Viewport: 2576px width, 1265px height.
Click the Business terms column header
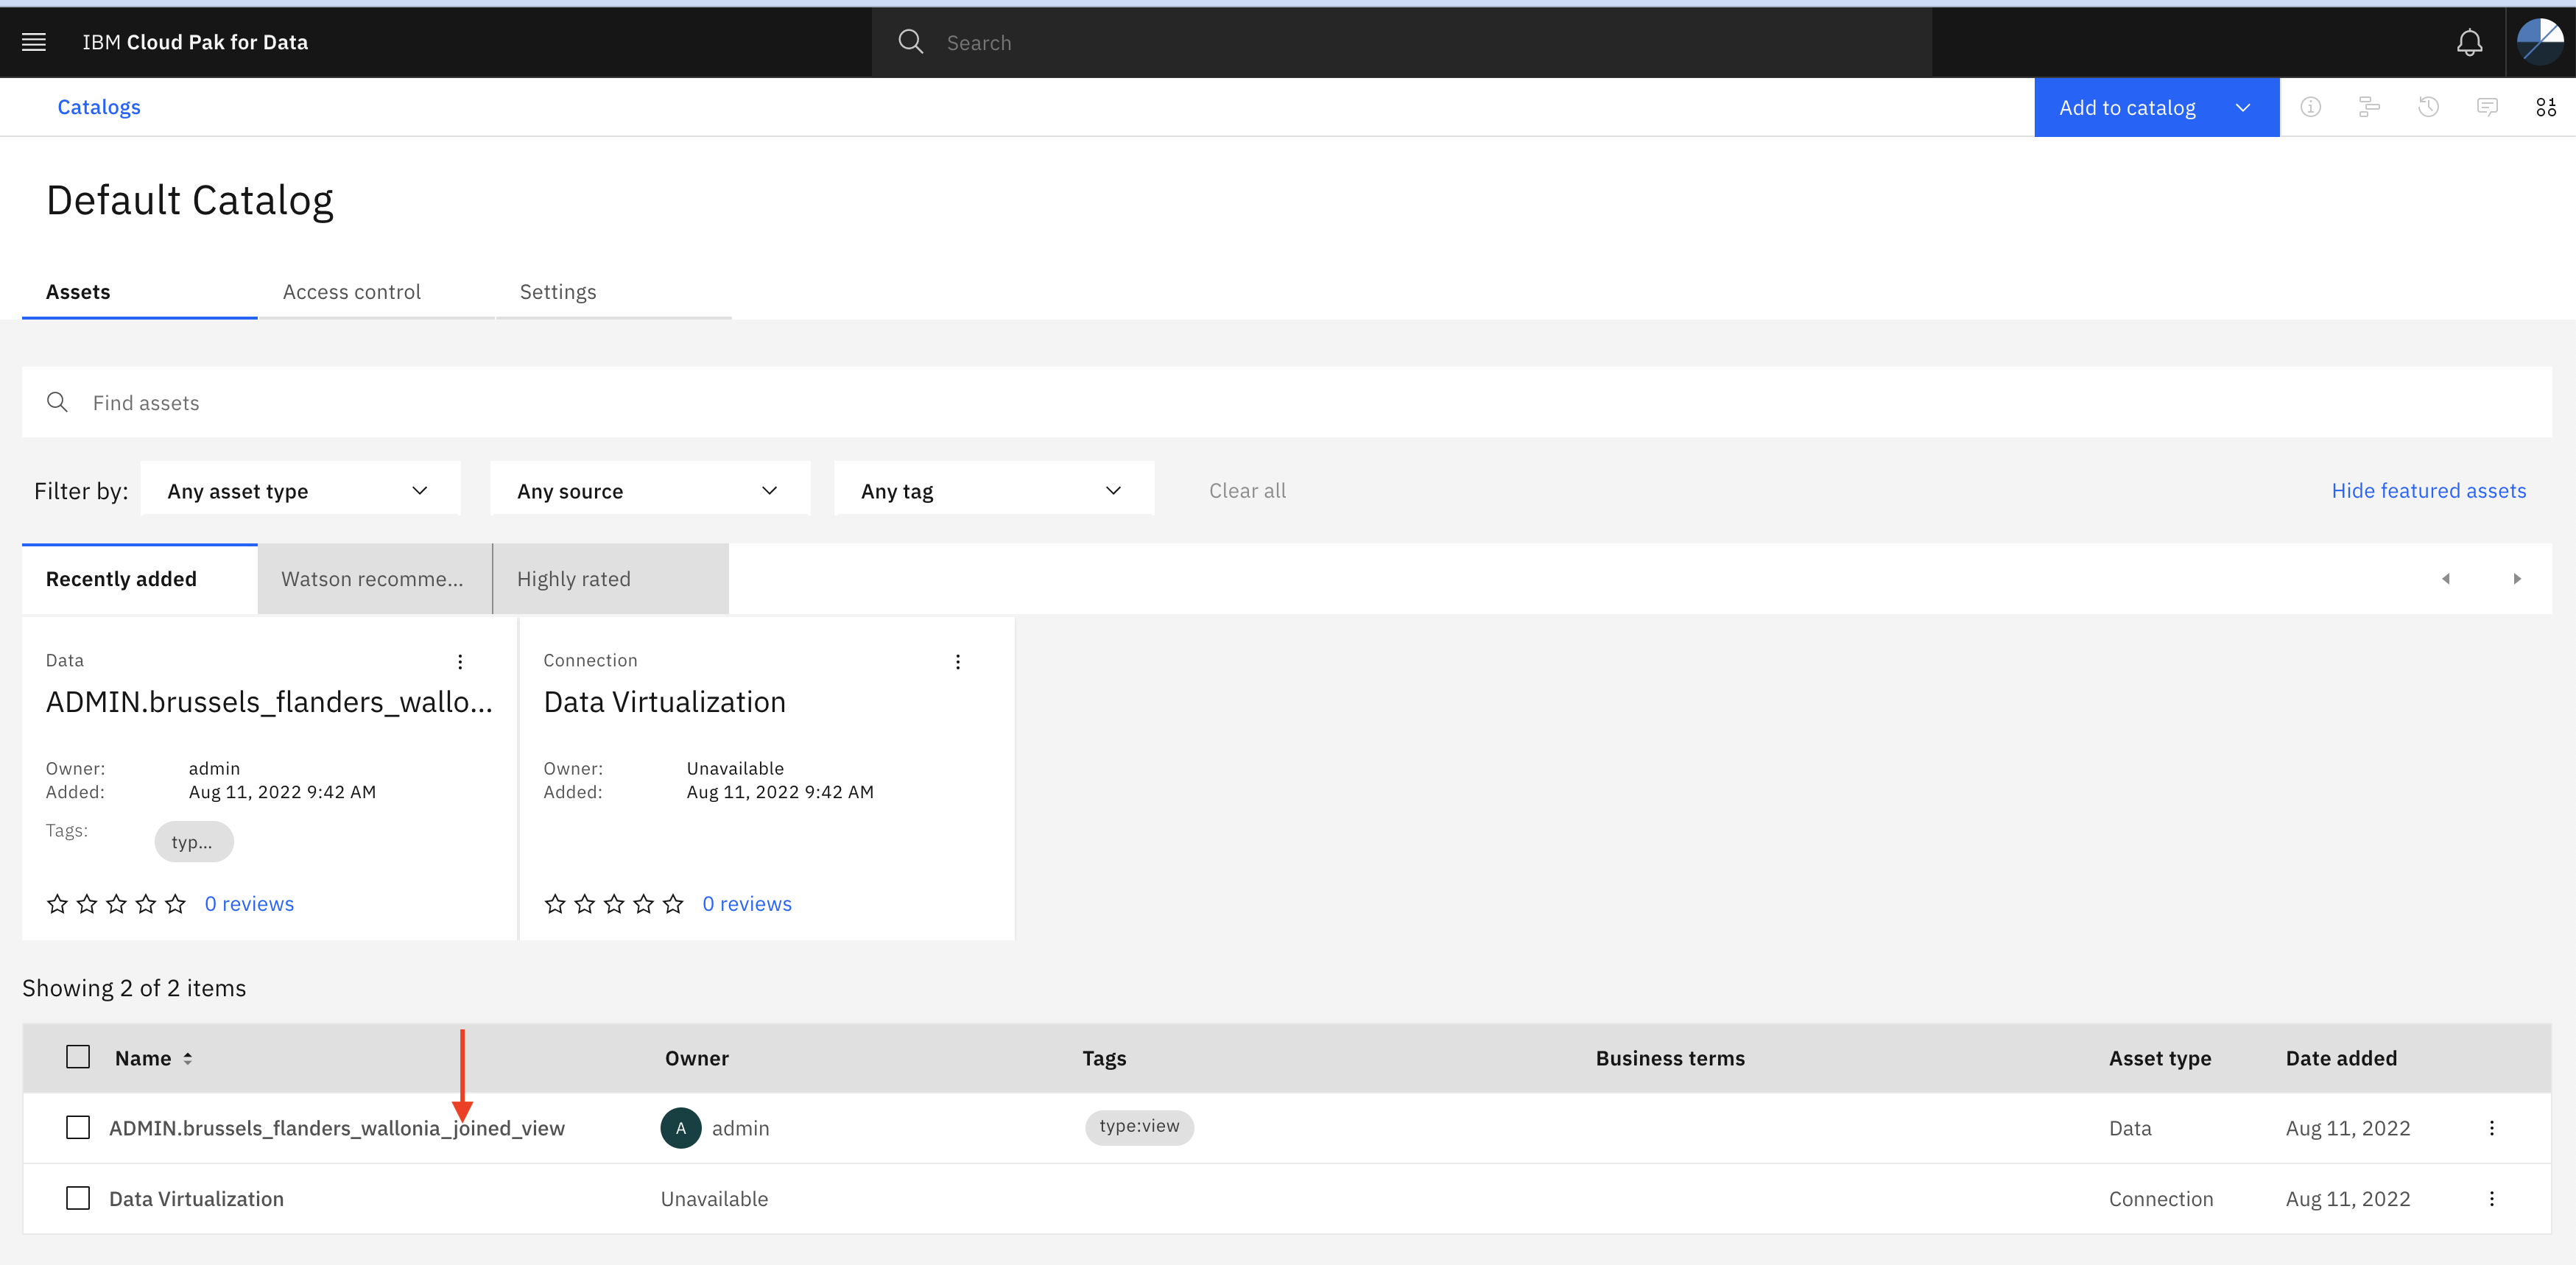click(x=1670, y=1058)
